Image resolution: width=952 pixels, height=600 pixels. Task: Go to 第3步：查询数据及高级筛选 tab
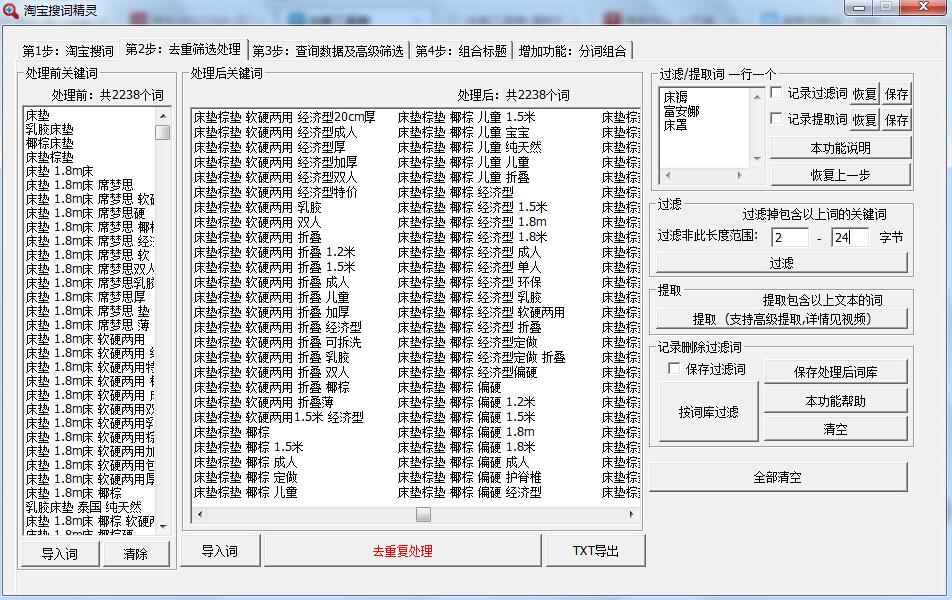click(x=328, y=50)
